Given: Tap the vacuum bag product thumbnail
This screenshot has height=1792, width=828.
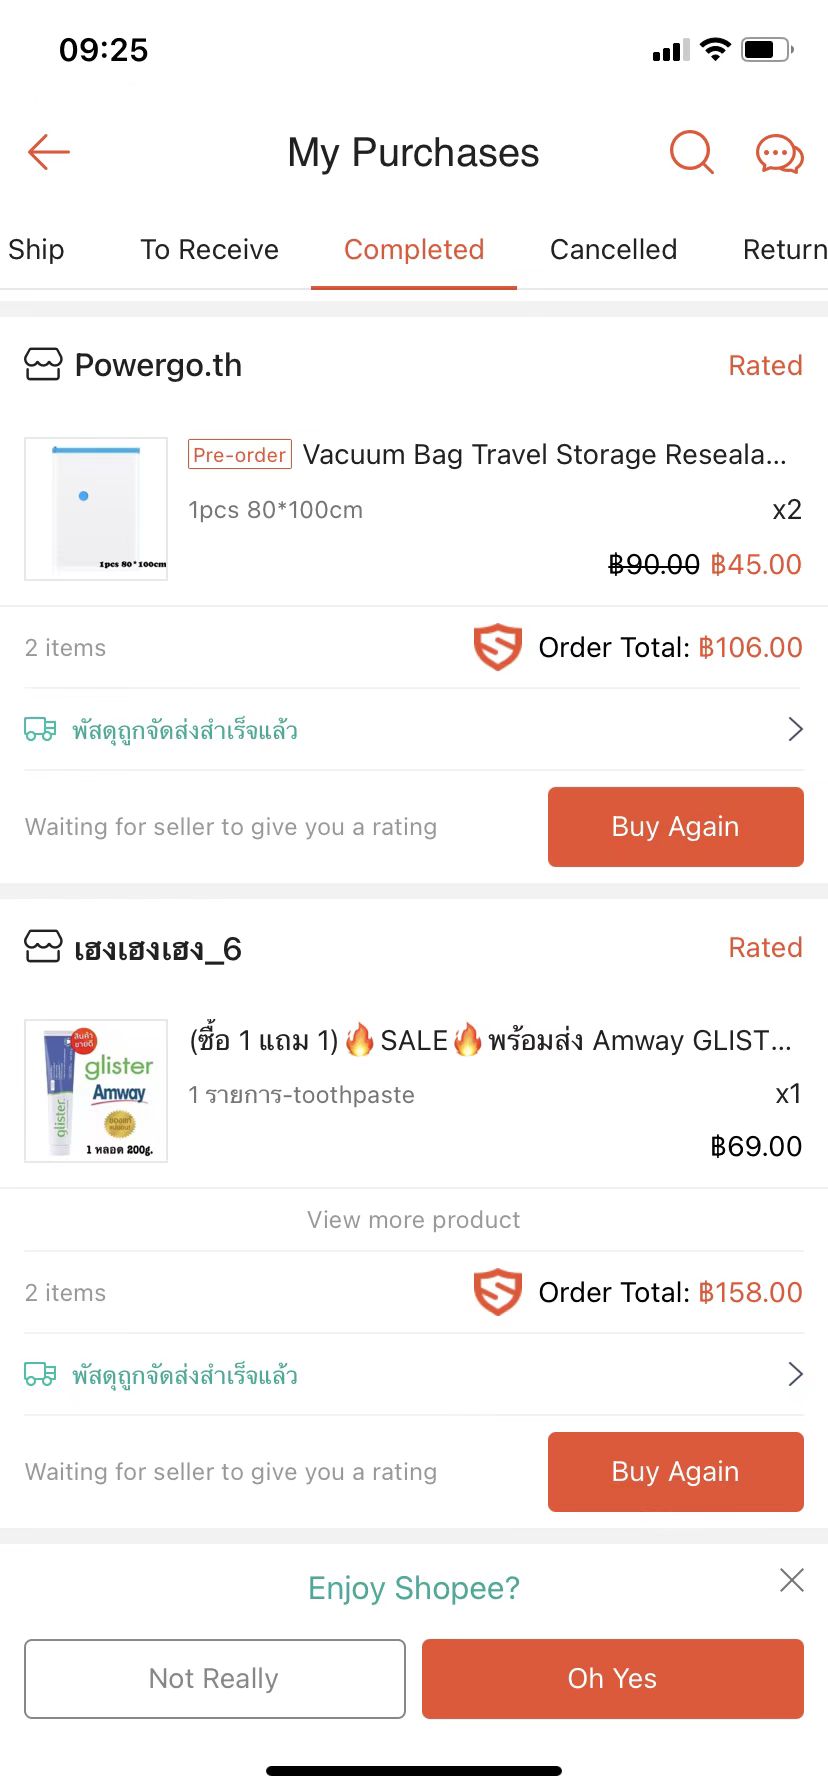Looking at the screenshot, I should pyautogui.click(x=95, y=508).
